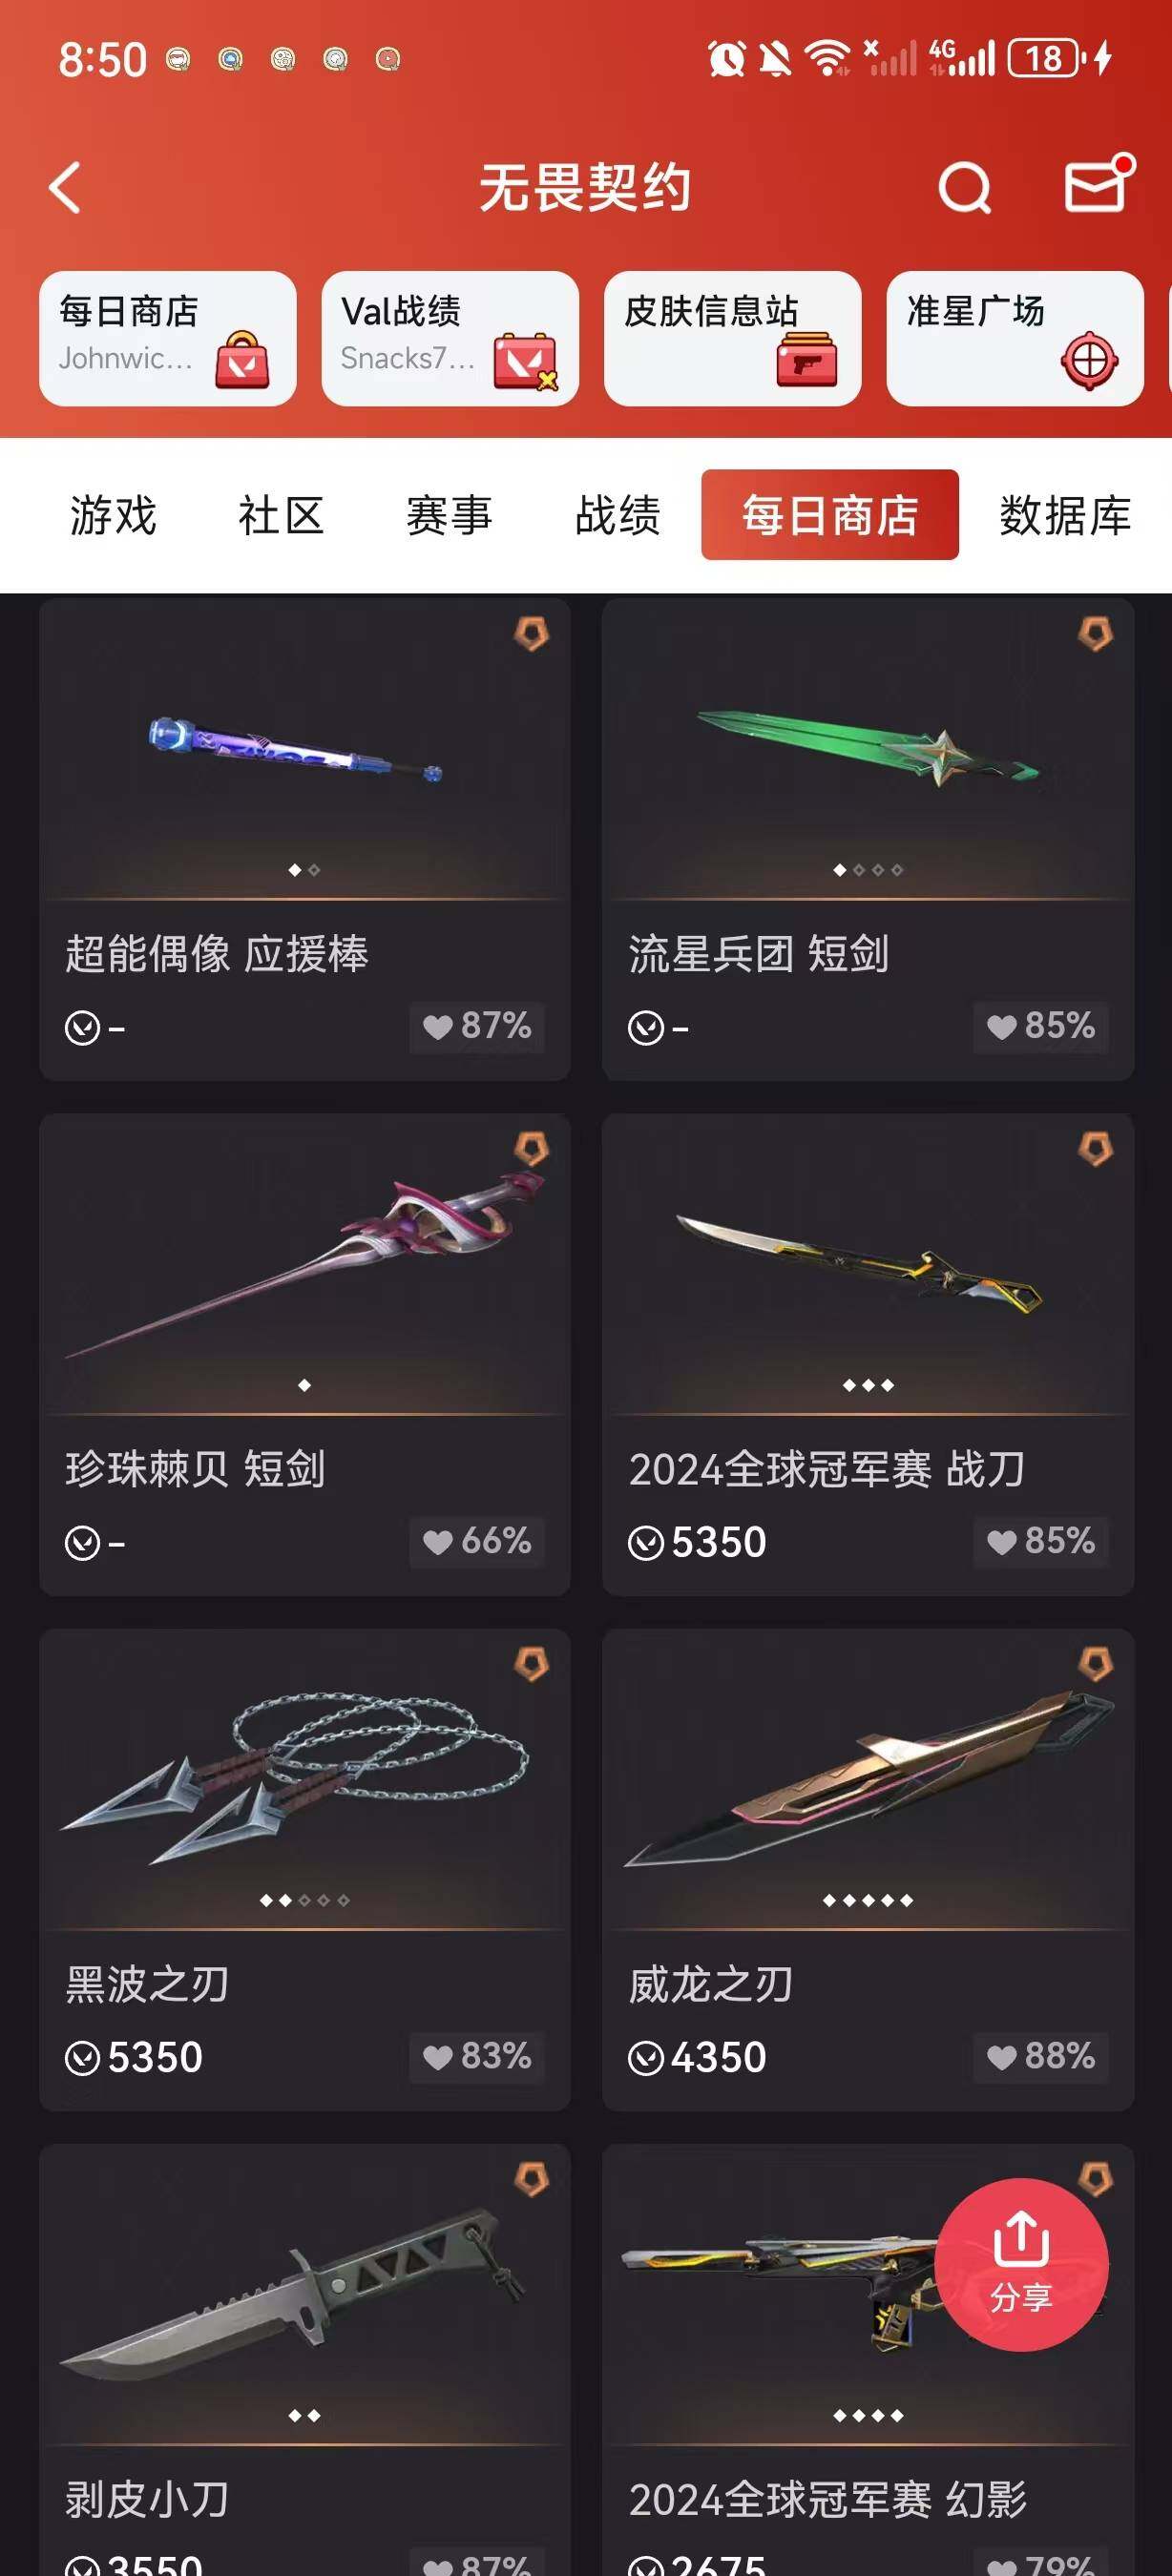Toggle like heart on 珍珠棘贝 短剑 66%
Screen dimensions: 1172x2576
pos(477,1541)
